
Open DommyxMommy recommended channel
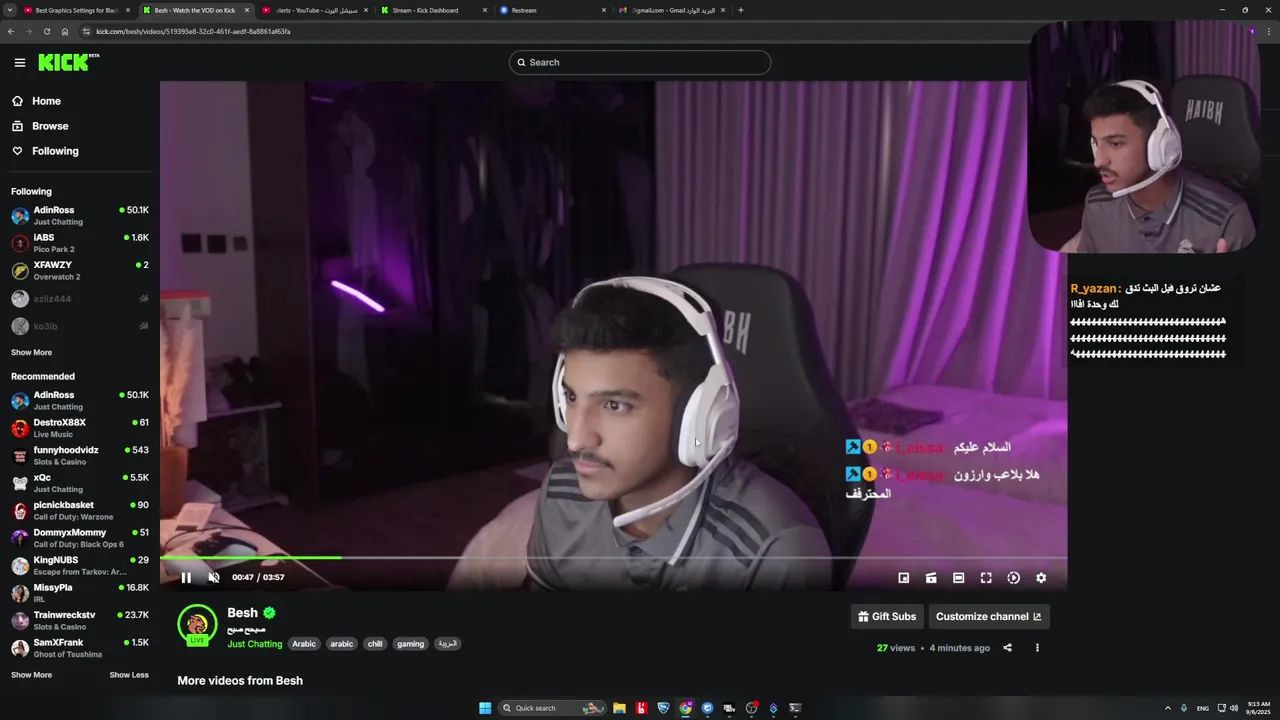(80, 538)
